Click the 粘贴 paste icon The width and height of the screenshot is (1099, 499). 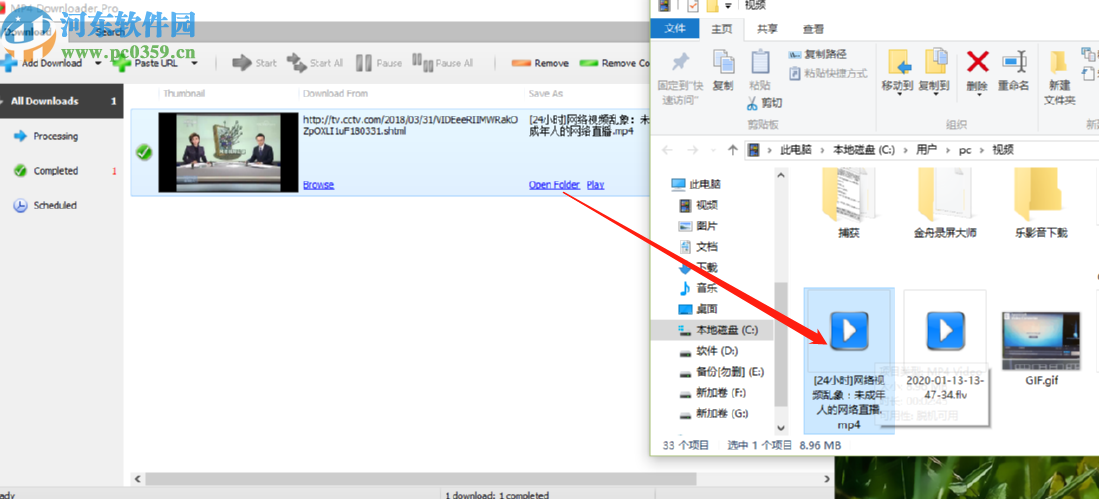pos(760,62)
